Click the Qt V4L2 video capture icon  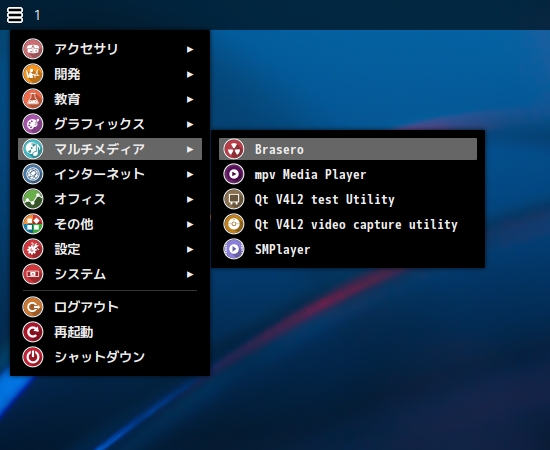pos(234,224)
